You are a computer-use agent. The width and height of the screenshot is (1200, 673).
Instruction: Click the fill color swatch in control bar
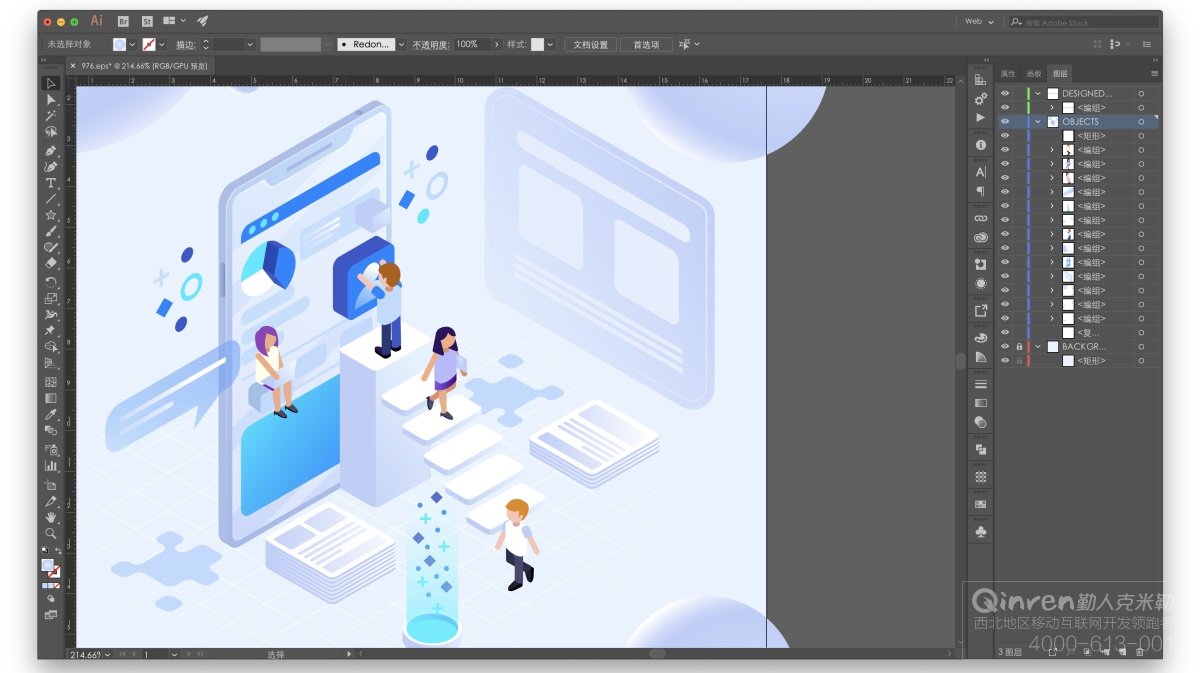[x=120, y=45]
